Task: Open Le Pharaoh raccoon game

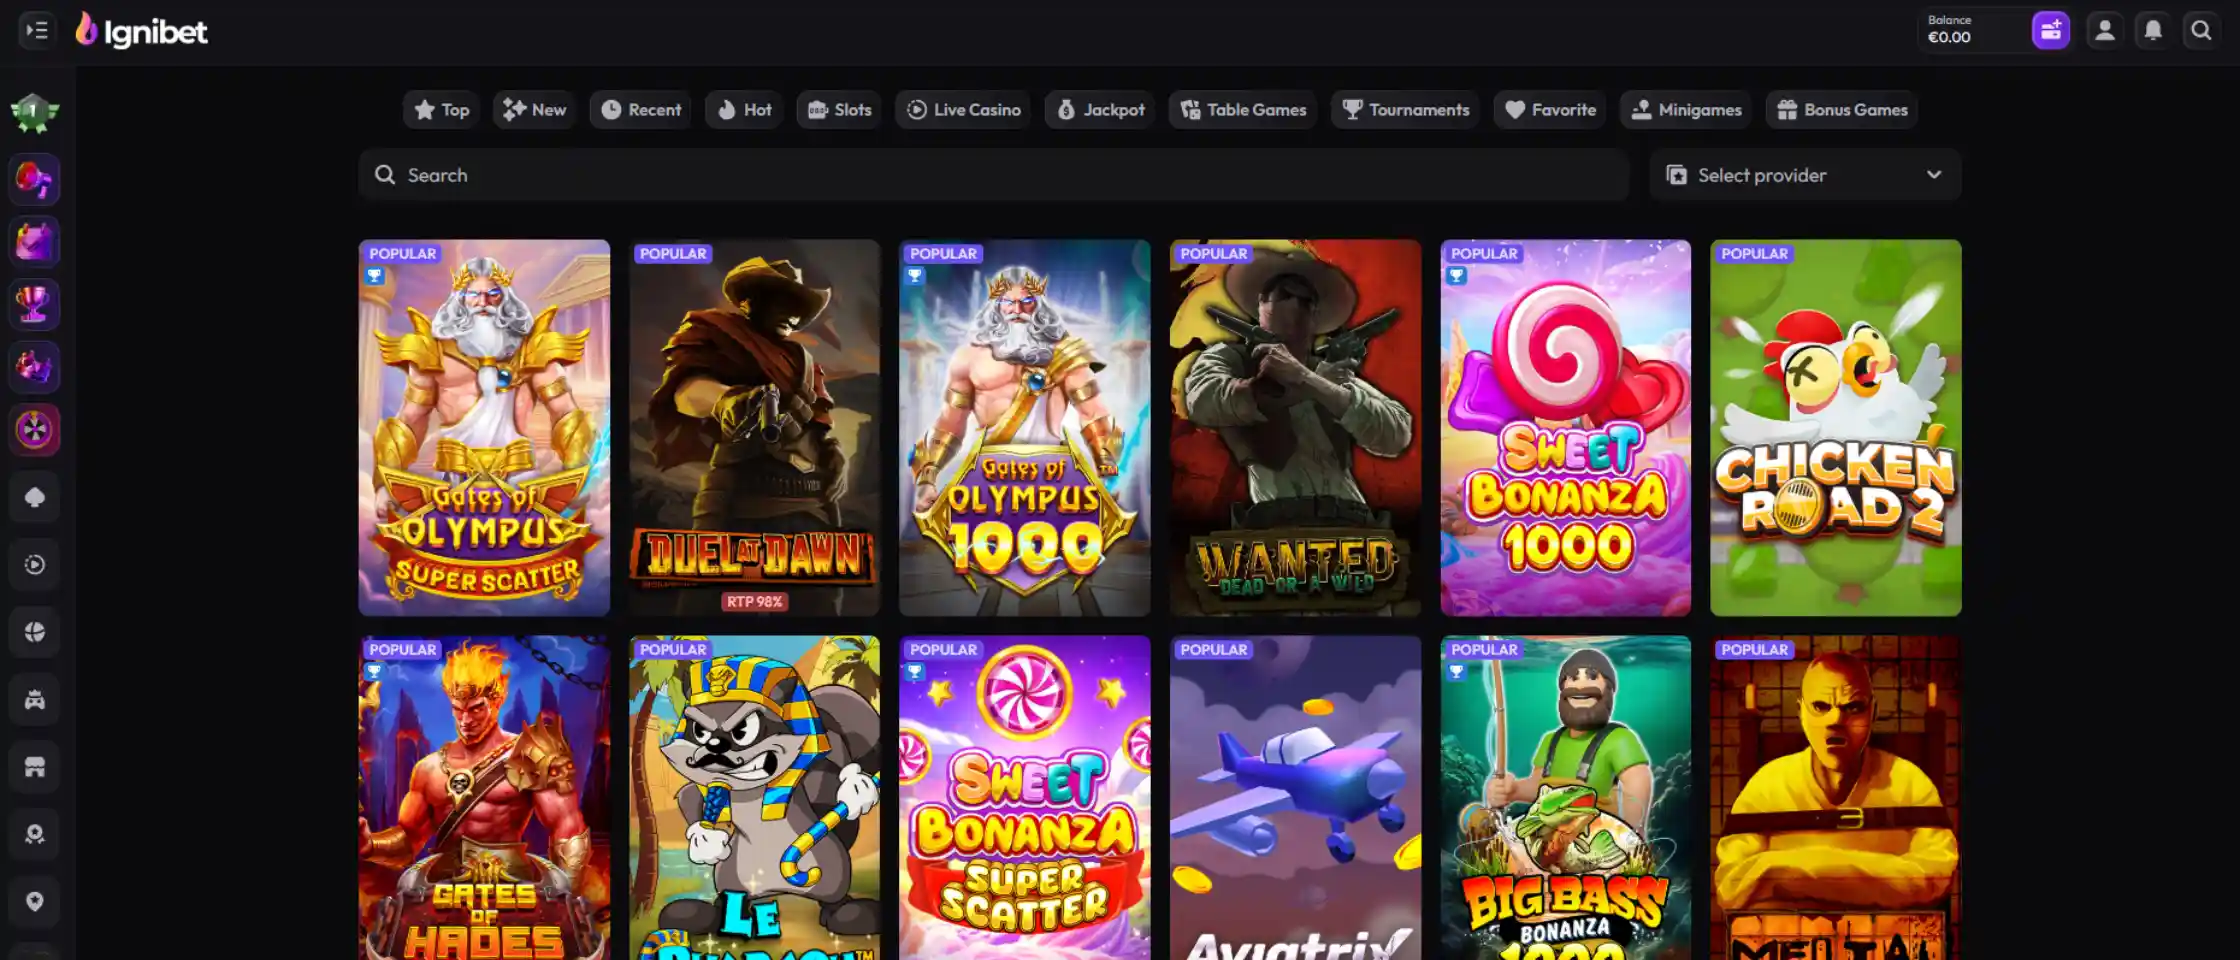Action: pos(755,798)
